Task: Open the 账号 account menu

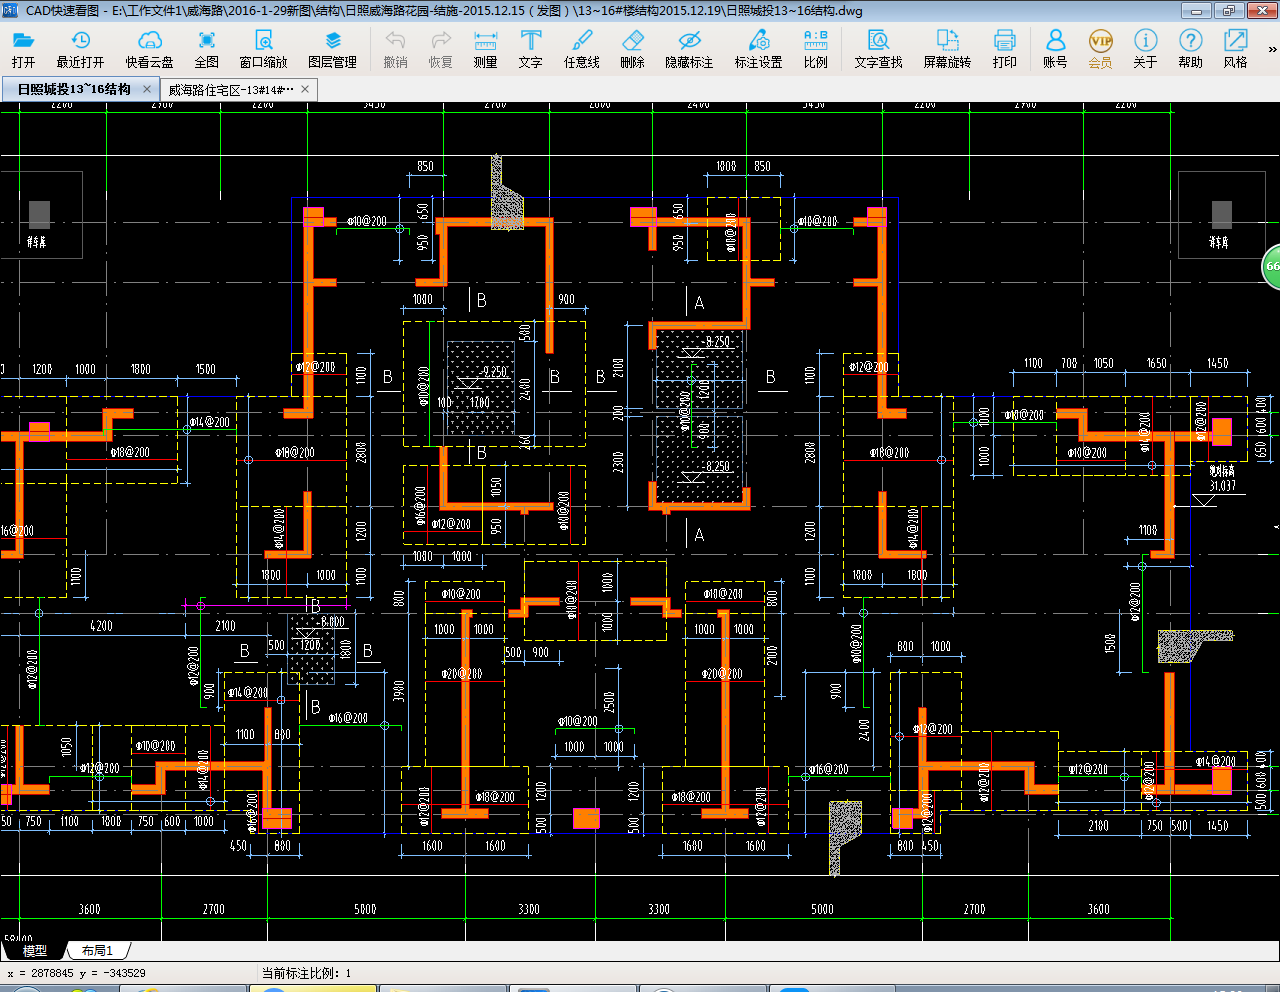Action: tap(1055, 49)
